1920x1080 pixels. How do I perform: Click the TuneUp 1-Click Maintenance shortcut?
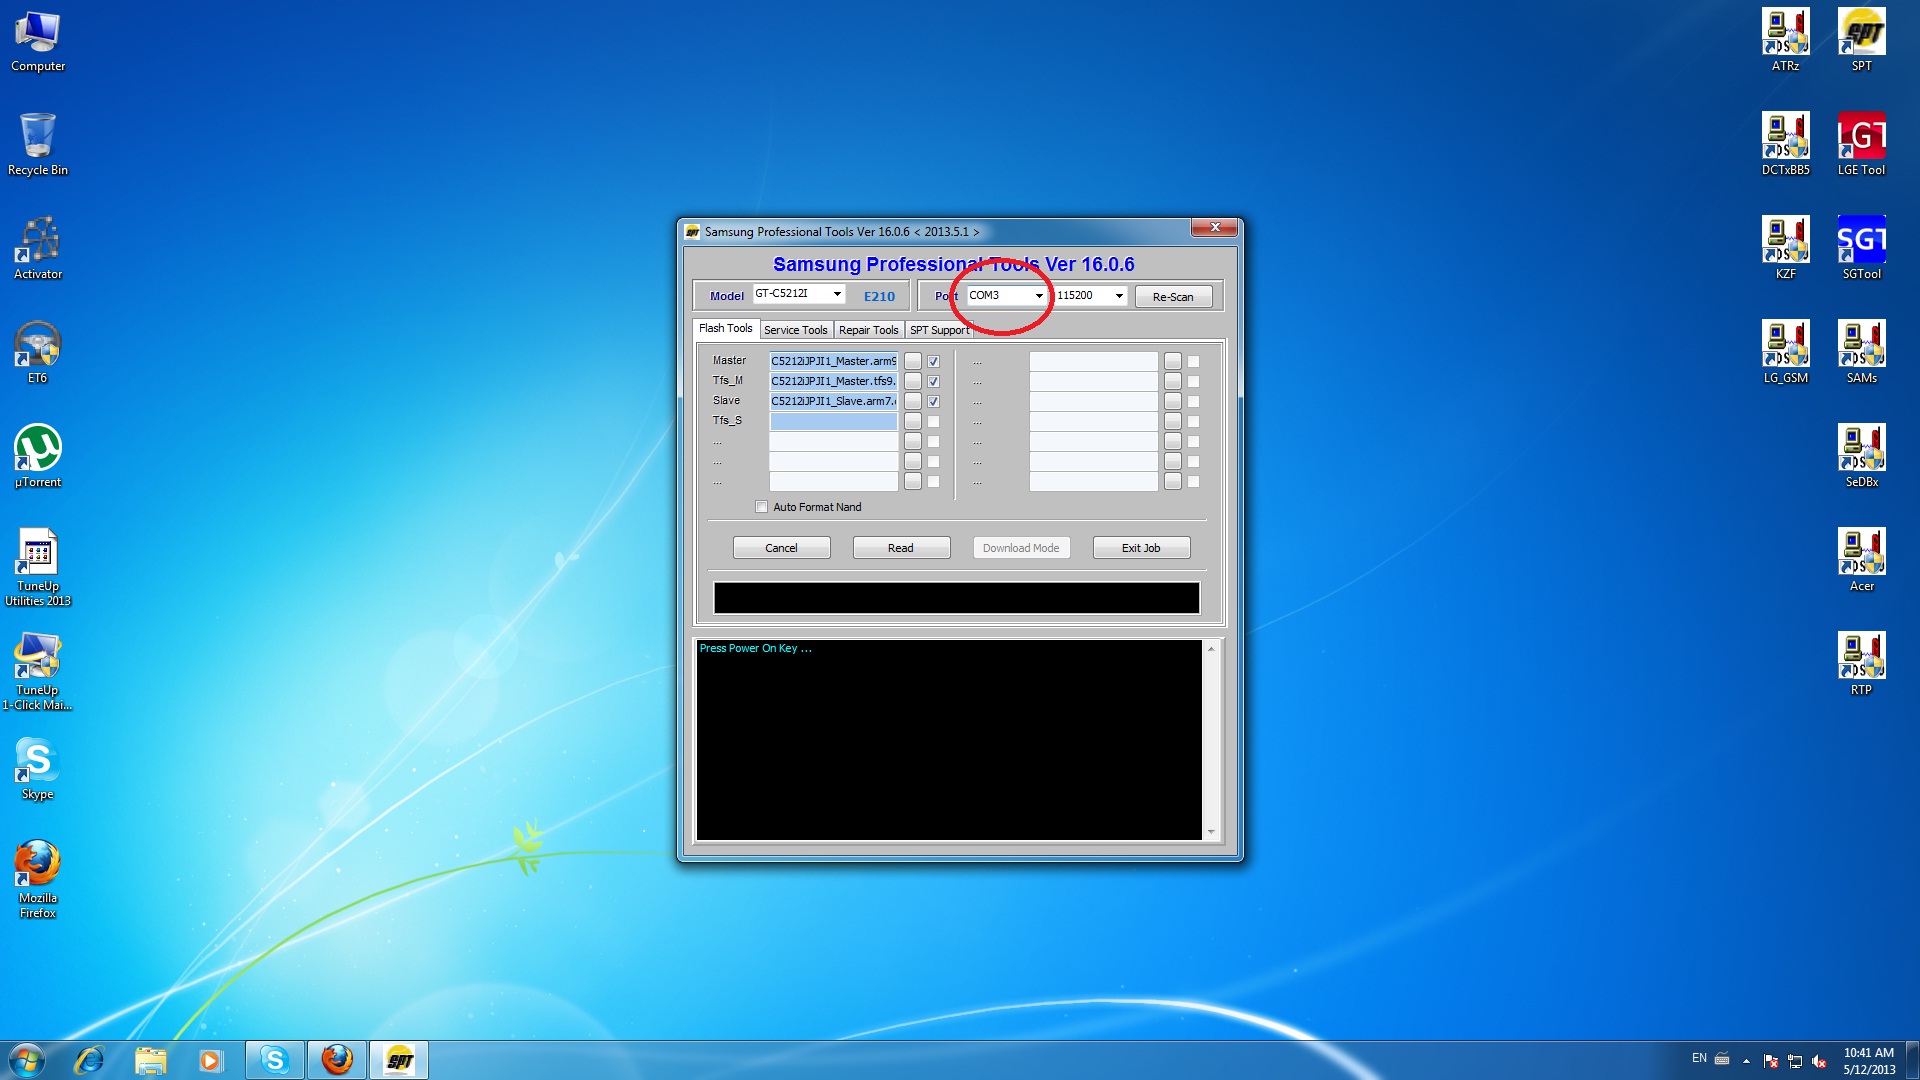tap(38, 671)
